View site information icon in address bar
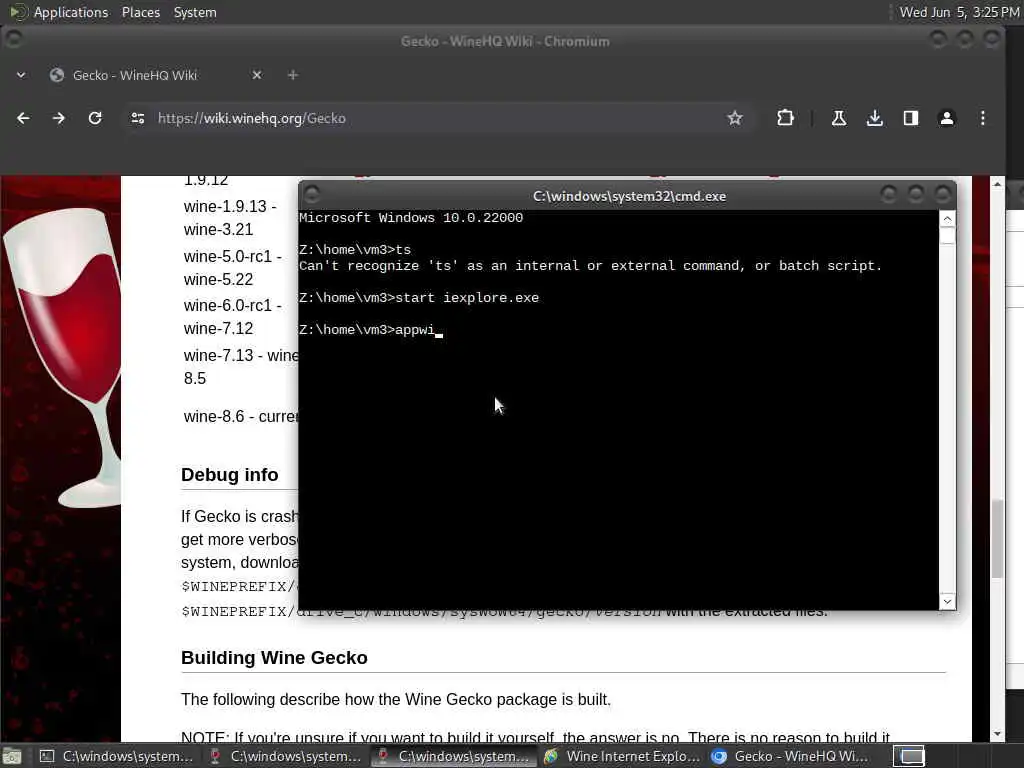This screenshot has width=1024, height=768. (x=138, y=118)
